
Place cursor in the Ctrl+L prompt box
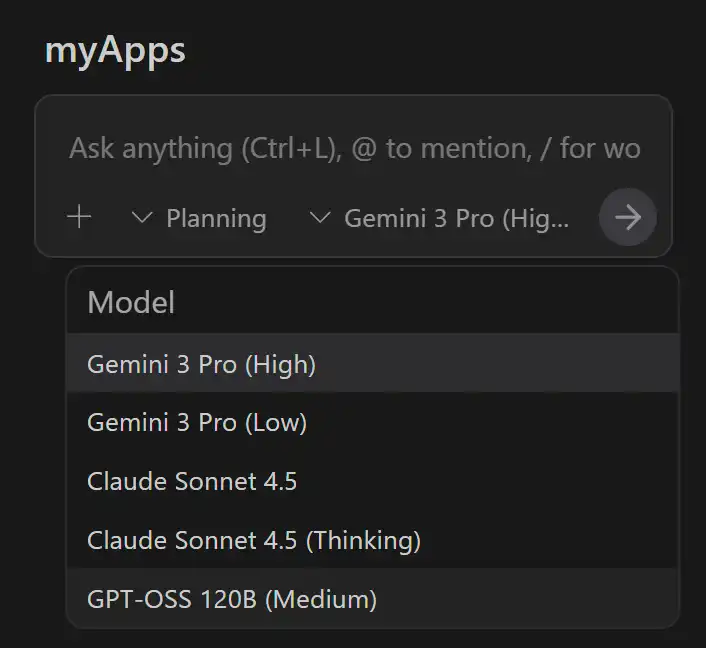(354, 149)
